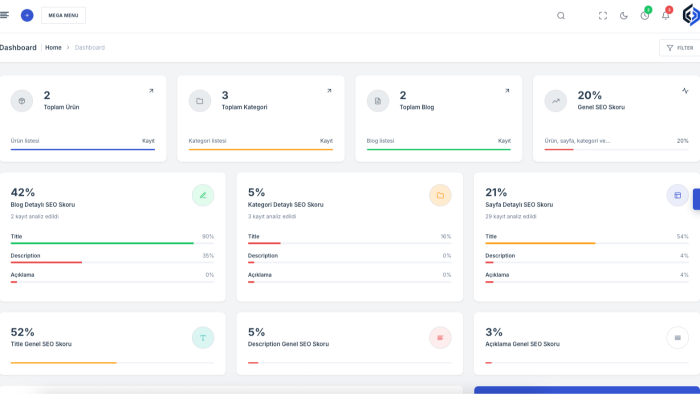Click the Blog Detaylı SEO pencil icon
The width and height of the screenshot is (700, 394).
click(x=203, y=195)
